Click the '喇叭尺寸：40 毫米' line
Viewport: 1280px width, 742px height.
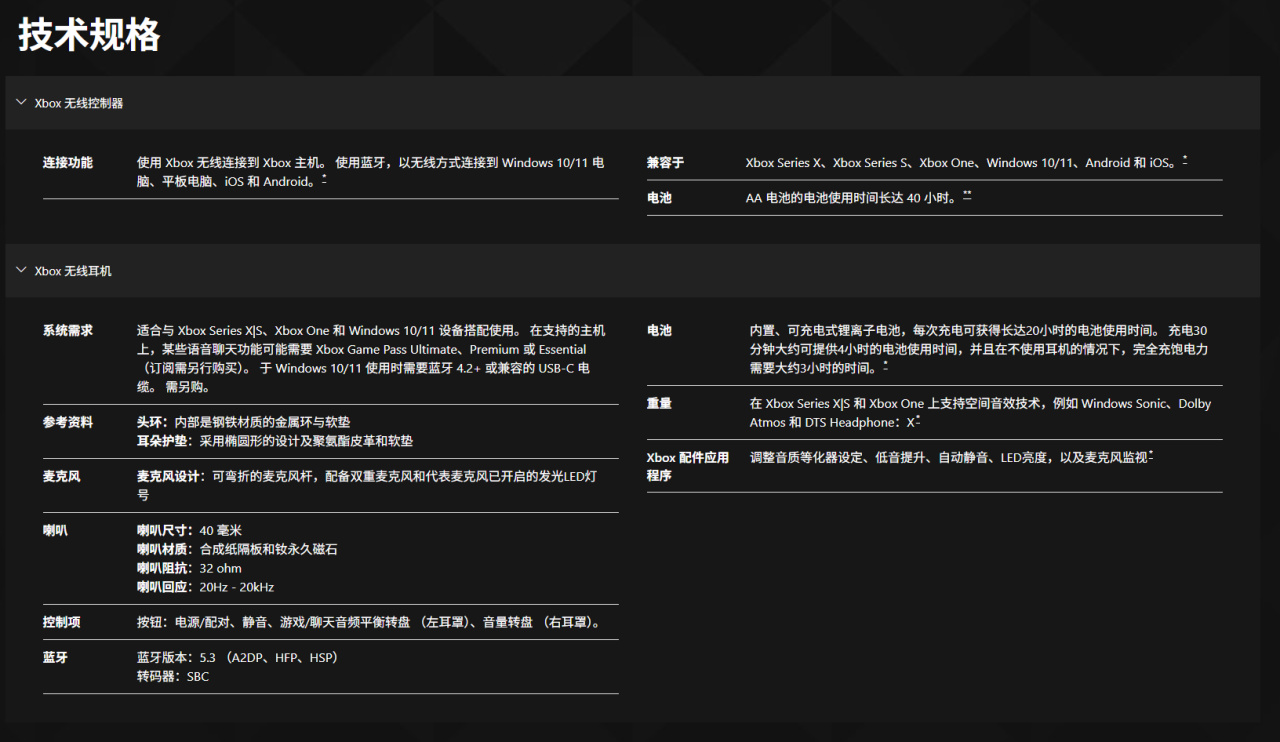(190, 531)
